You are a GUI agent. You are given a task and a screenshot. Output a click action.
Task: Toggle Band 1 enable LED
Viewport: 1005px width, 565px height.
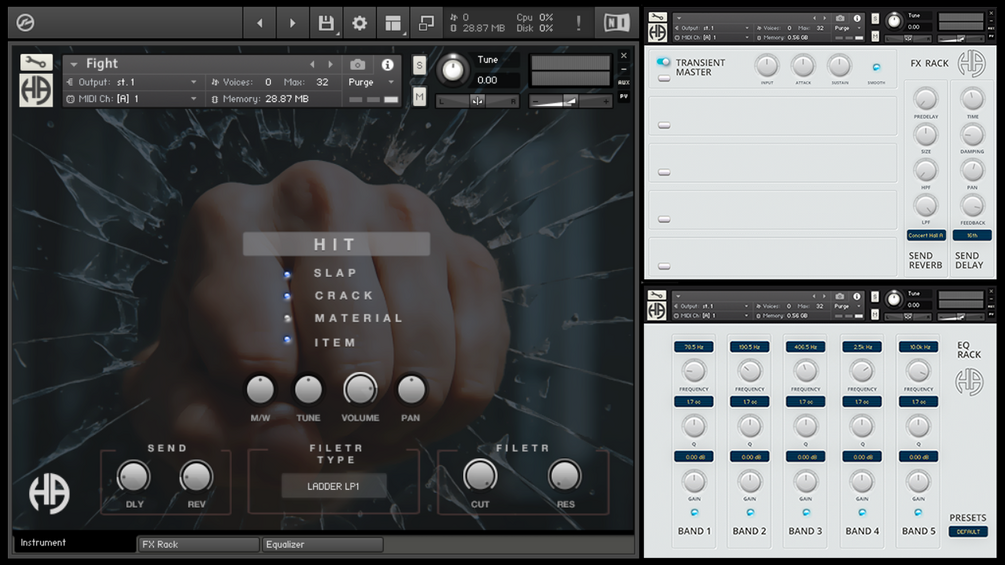click(x=694, y=512)
